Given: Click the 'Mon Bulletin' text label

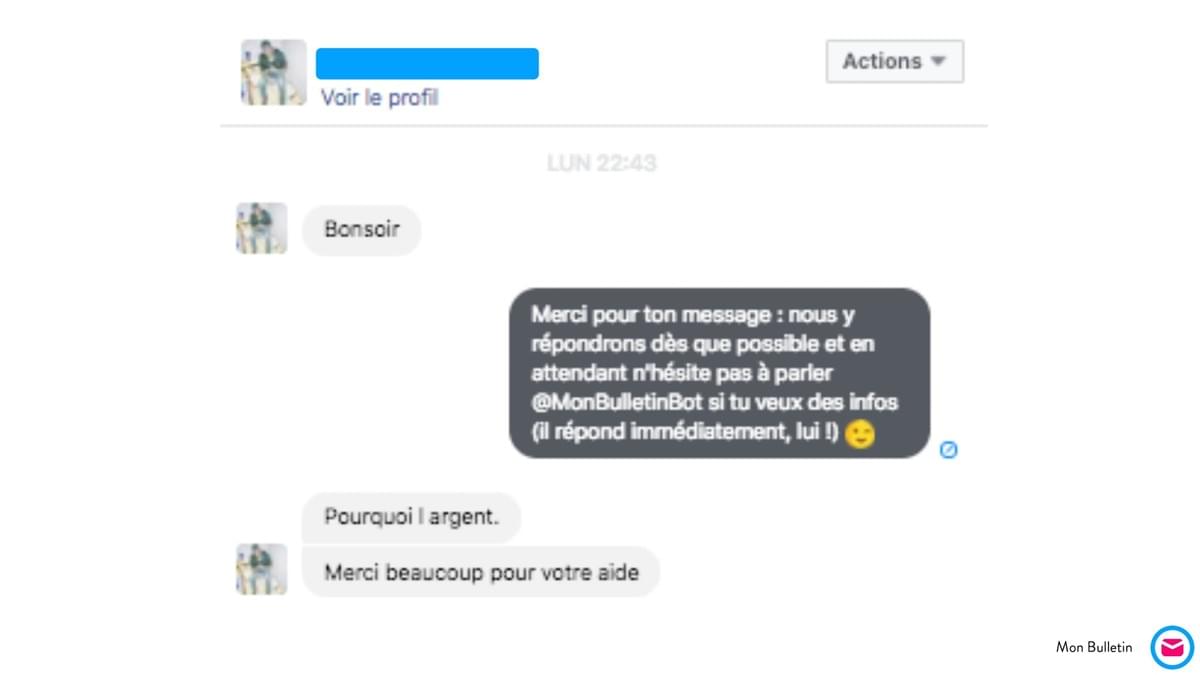Looking at the screenshot, I should [x=1094, y=647].
